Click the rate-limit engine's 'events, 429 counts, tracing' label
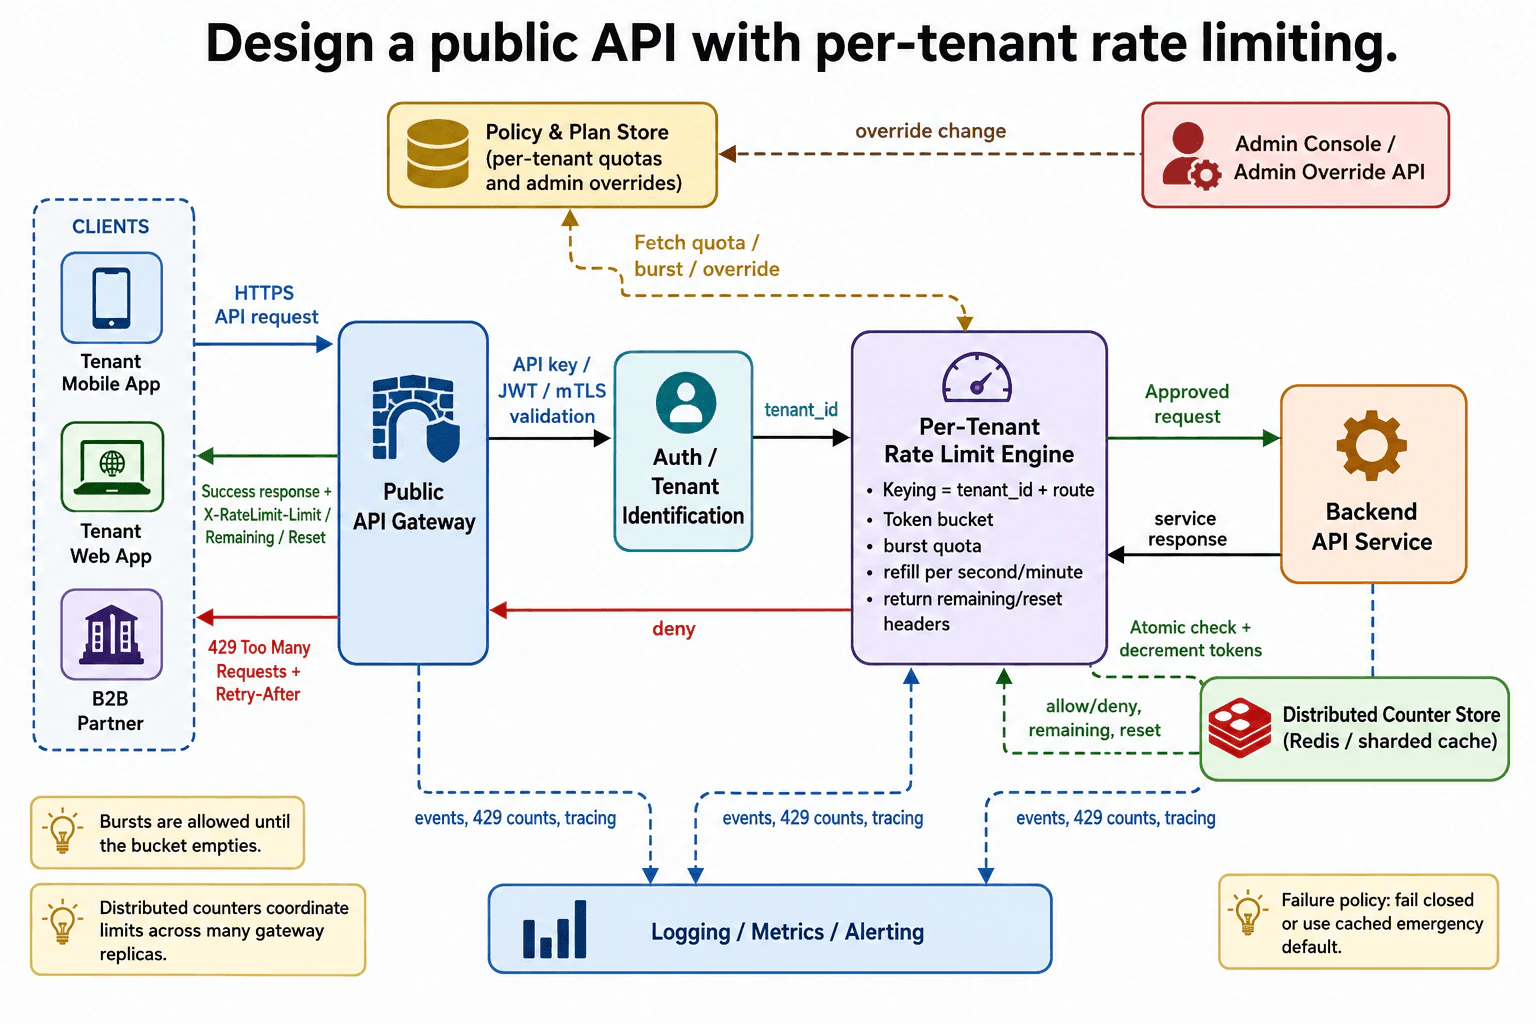Image resolution: width=1536 pixels, height=1024 pixels. [x=823, y=818]
